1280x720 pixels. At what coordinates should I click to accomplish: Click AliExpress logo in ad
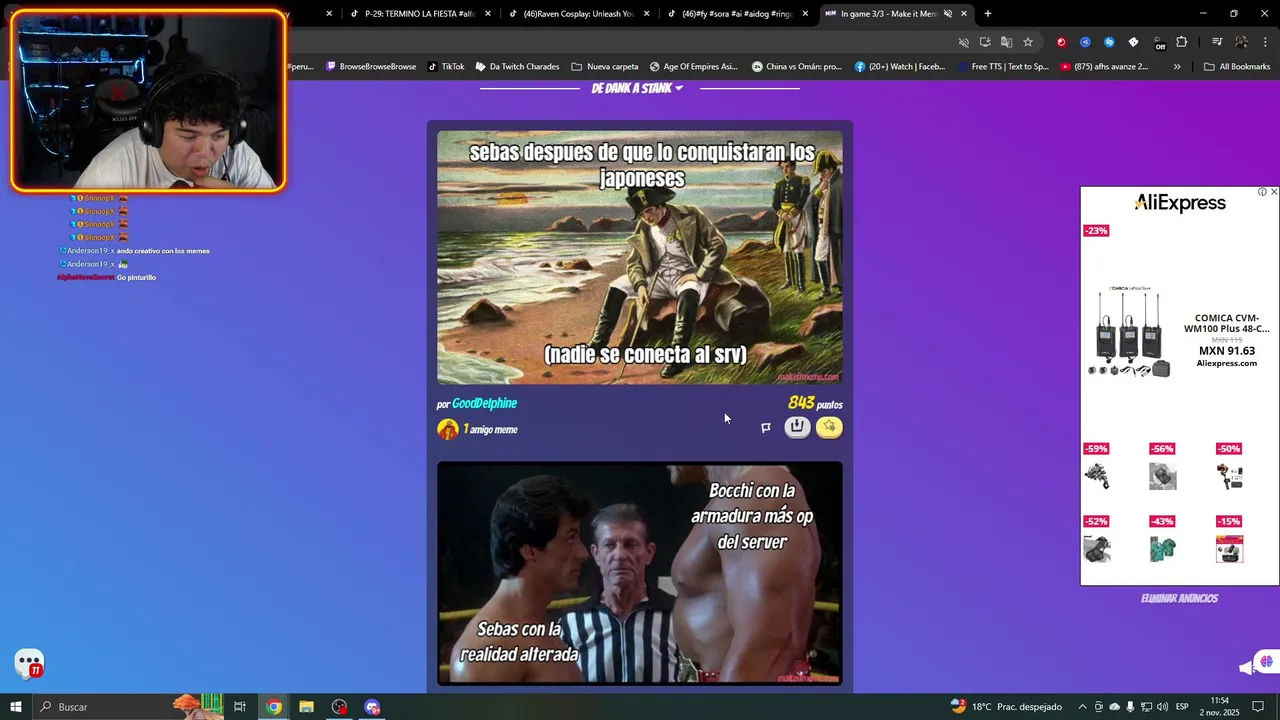1180,203
